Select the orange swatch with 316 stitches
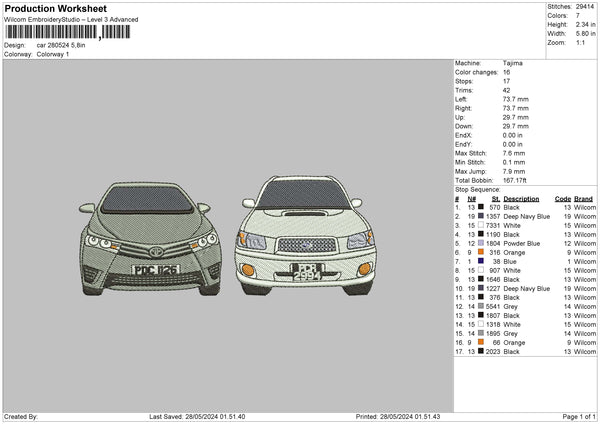The height and width of the screenshot is (424, 600). click(x=481, y=252)
